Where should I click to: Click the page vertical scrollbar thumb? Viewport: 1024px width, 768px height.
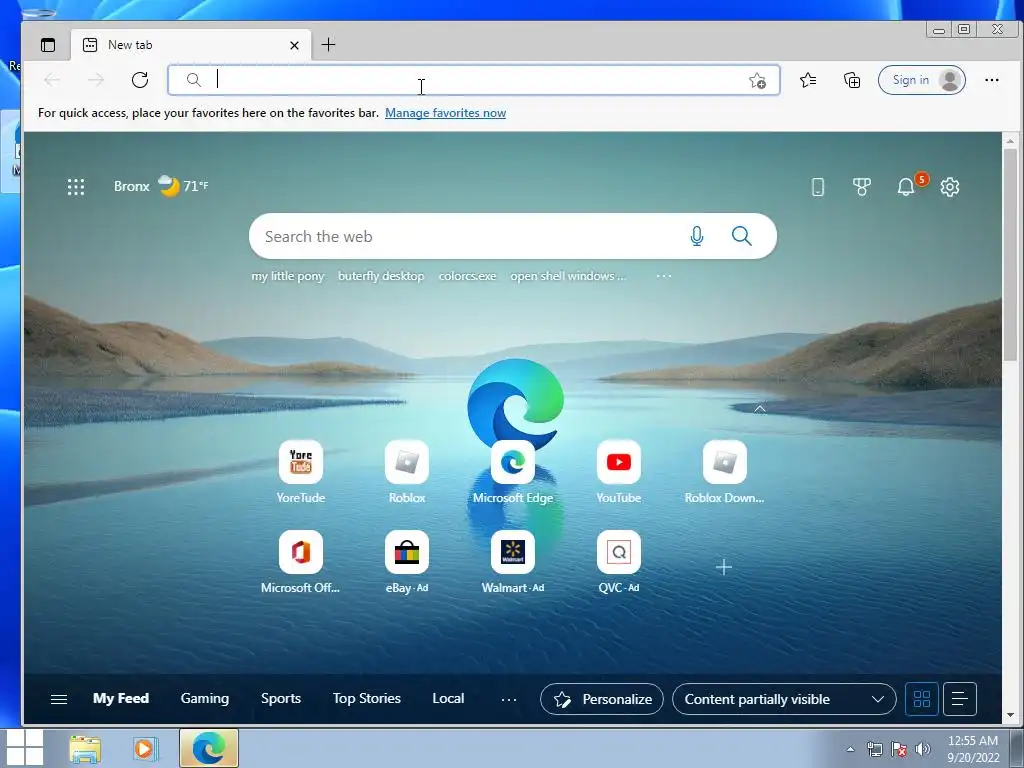tap(1010, 255)
